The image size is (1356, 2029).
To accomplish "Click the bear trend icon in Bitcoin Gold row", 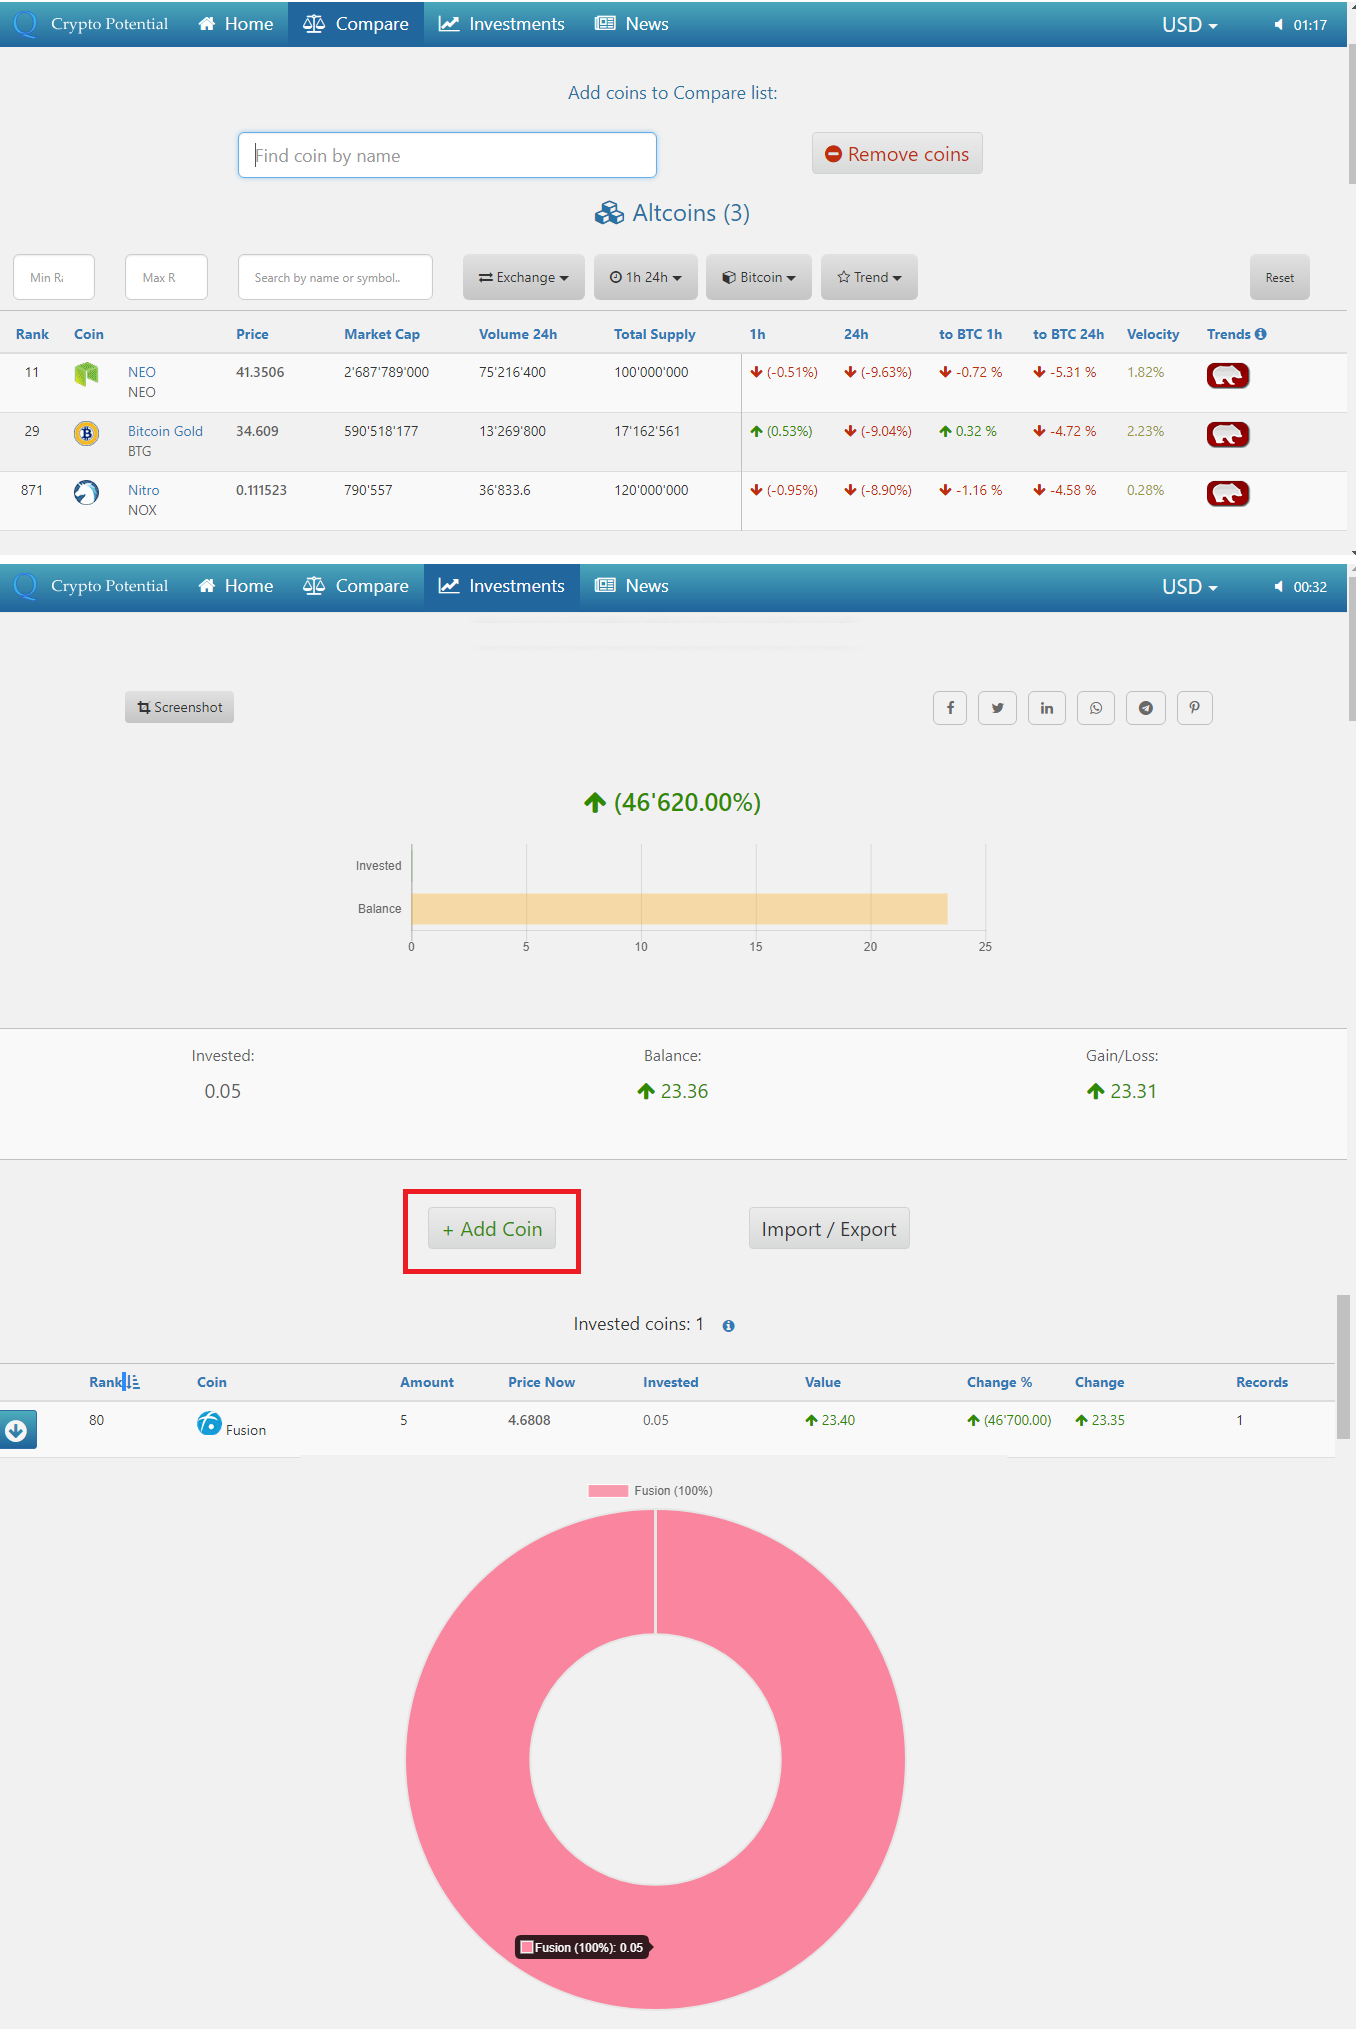I will click(1228, 434).
